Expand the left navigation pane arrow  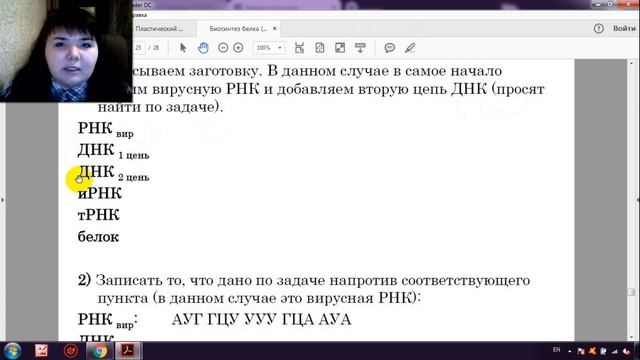point(3,200)
